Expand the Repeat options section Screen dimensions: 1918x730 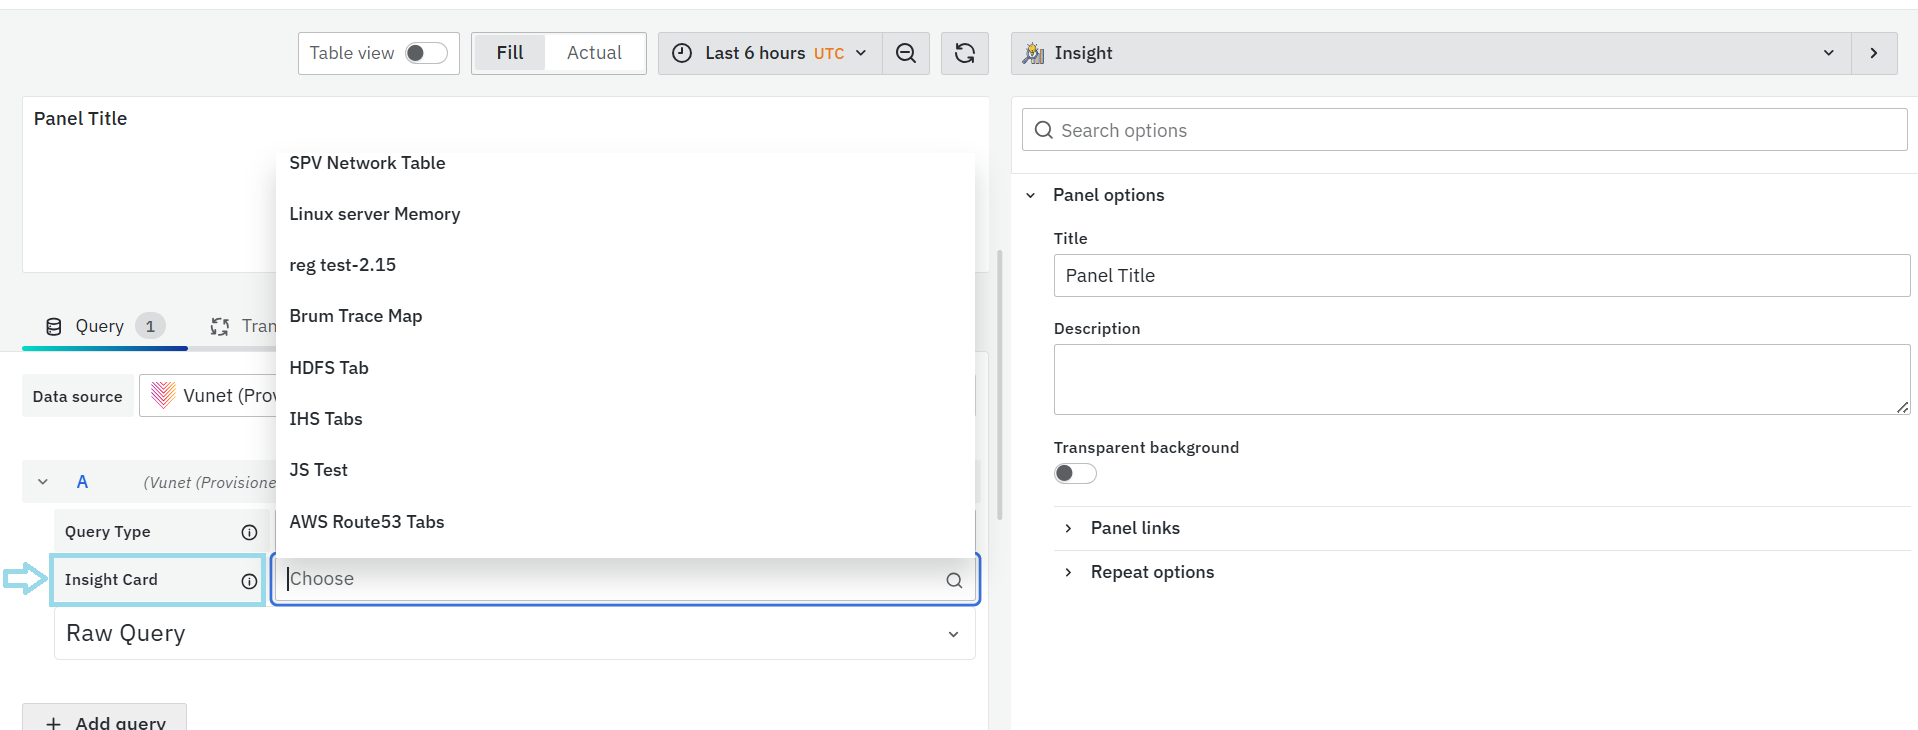pyautogui.click(x=1151, y=572)
